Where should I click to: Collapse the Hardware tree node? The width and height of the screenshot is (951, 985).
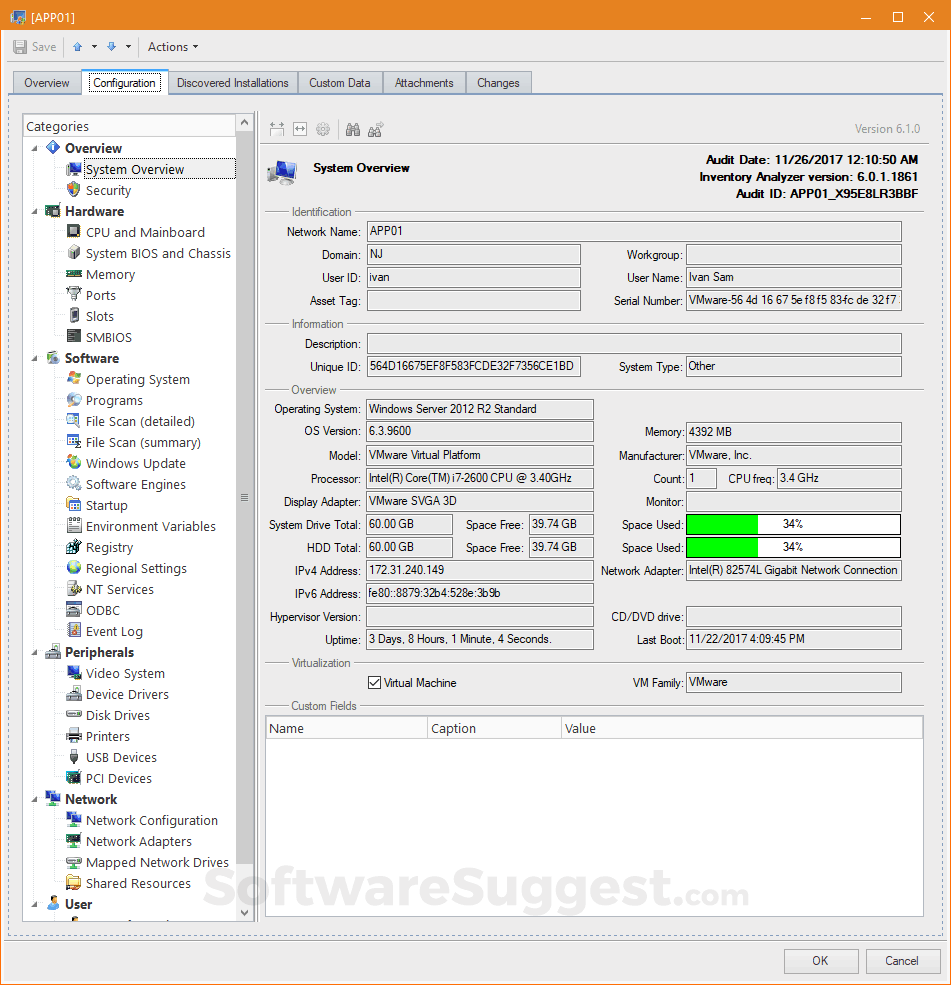click(x=36, y=211)
